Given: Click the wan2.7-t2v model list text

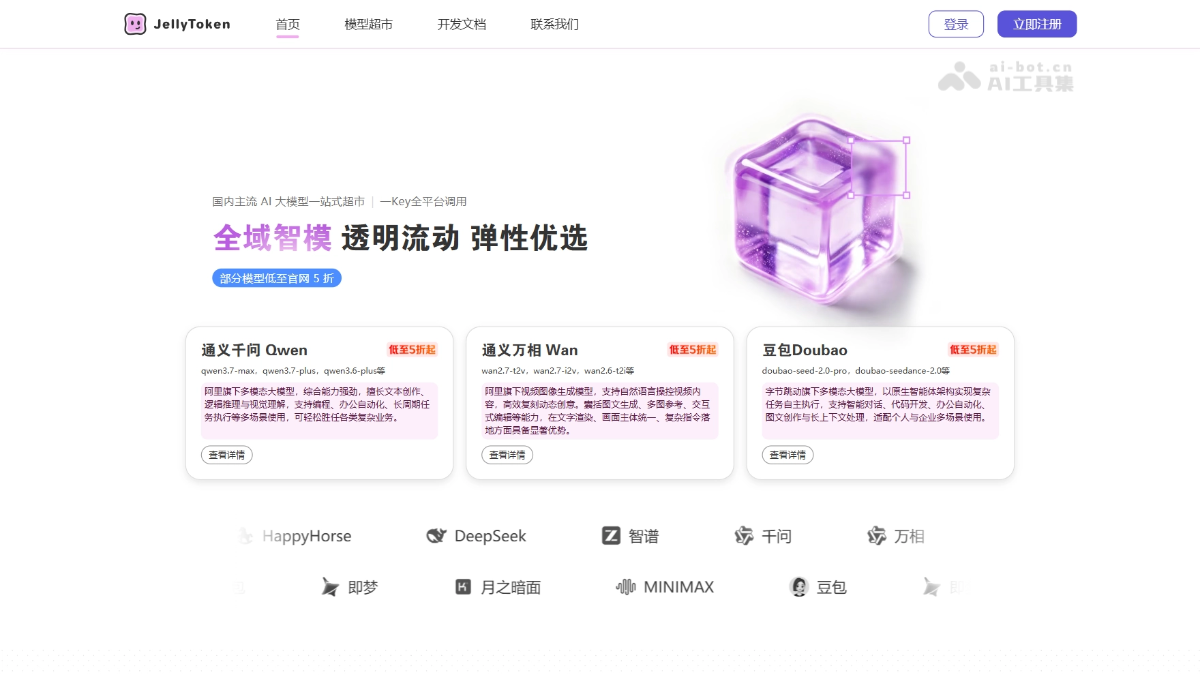Looking at the screenshot, I should [x=557, y=371].
